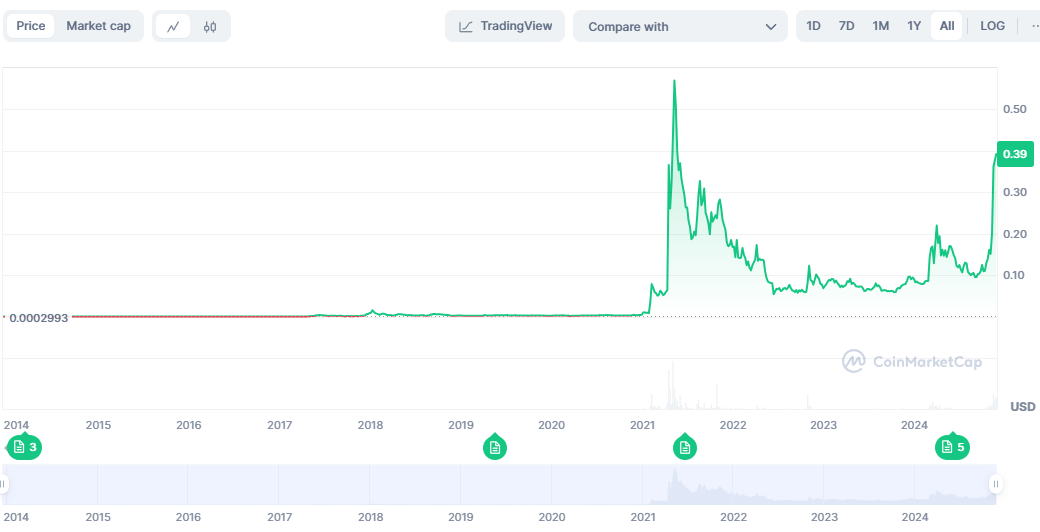Select the 7D time range
The height and width of the screenshot is (532, 1040).
click(x=846, y=26)
